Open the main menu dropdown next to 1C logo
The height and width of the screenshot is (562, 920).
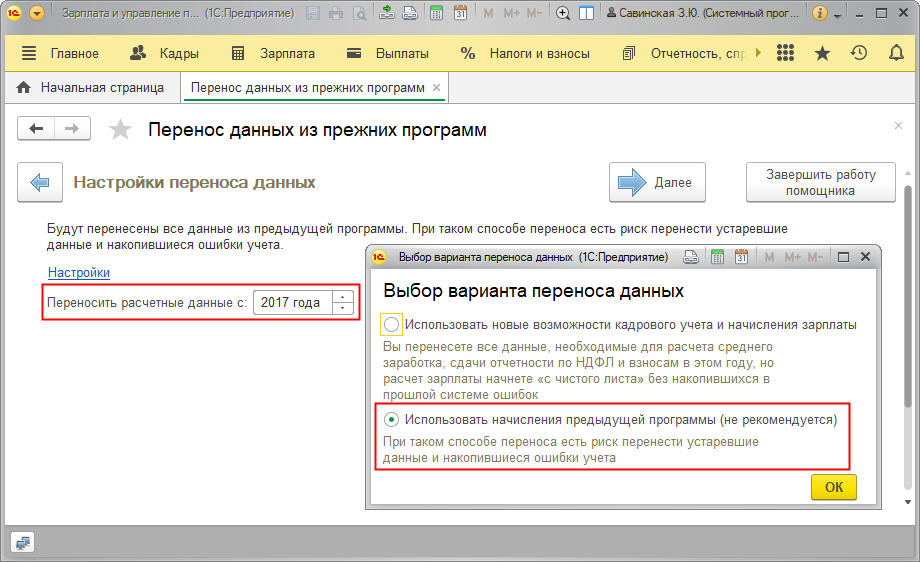click(37, 14)
